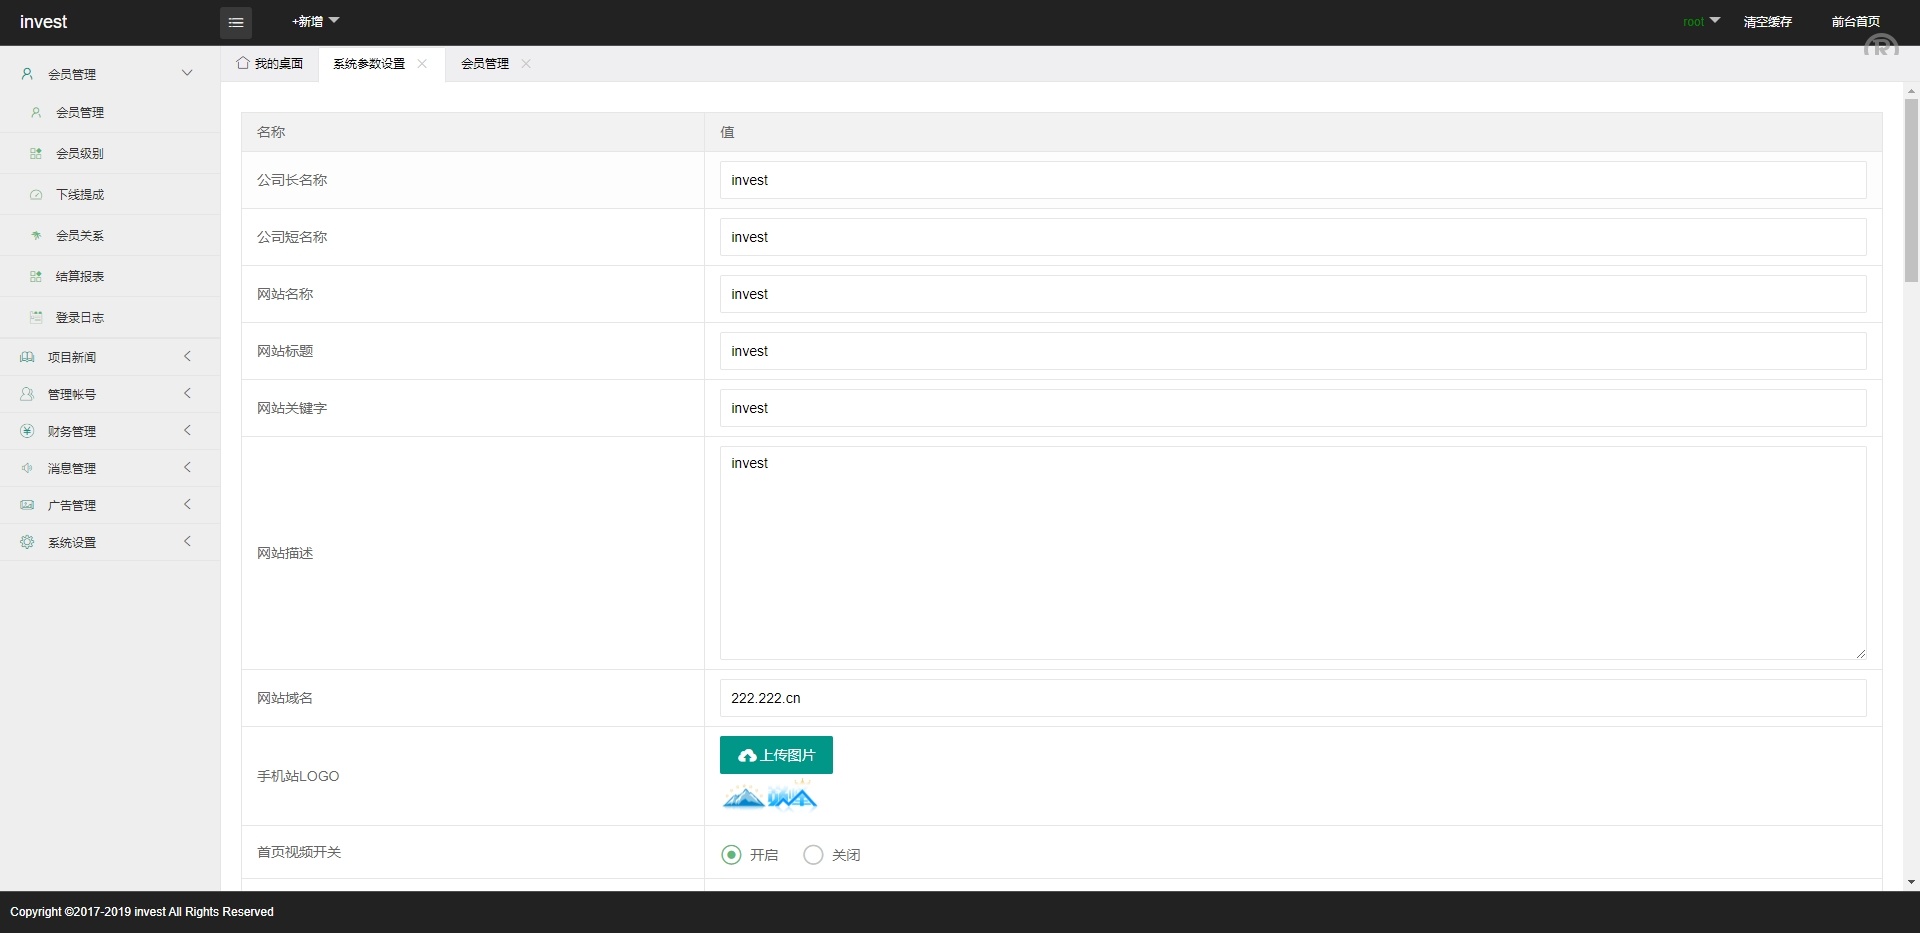Click the 会员关系 sidebar icon
This screenshot has height=933, width=1920.
click(x=36, y=236)
